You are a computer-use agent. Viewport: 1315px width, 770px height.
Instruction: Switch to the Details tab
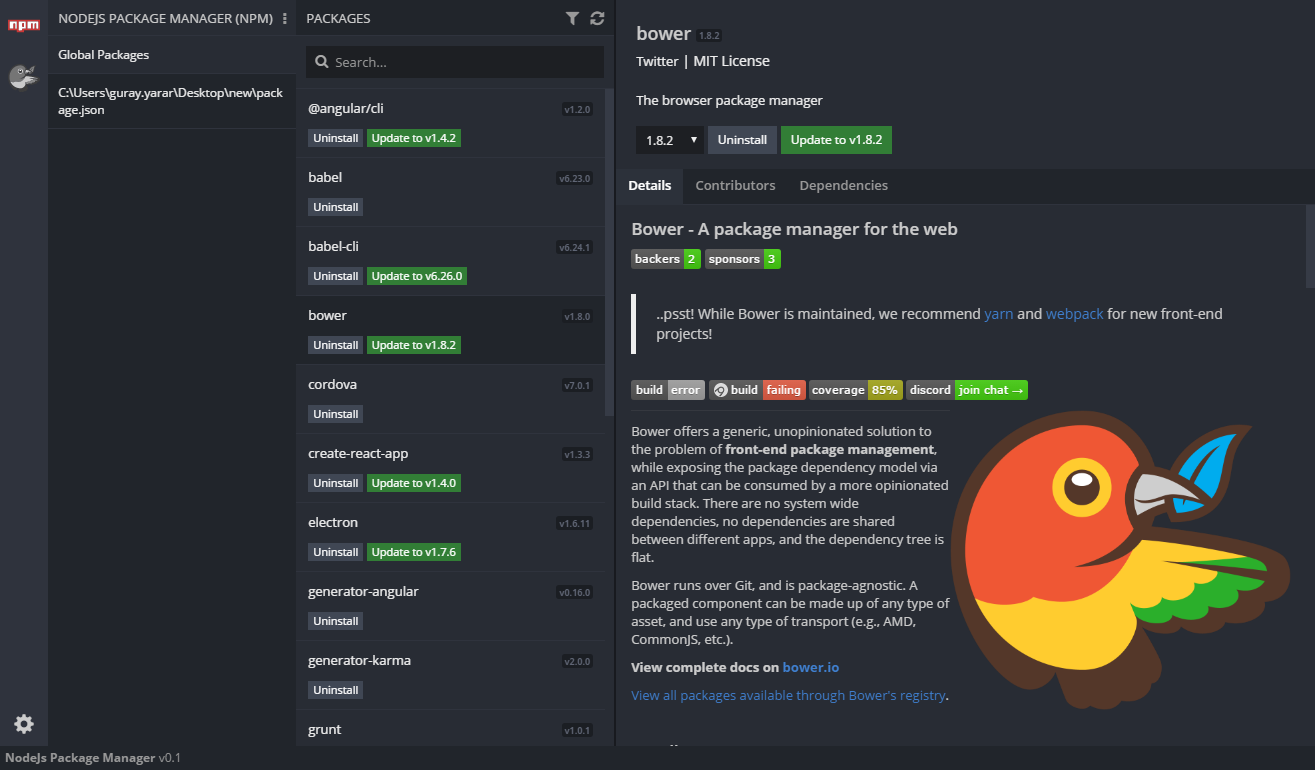coord(650,186)
